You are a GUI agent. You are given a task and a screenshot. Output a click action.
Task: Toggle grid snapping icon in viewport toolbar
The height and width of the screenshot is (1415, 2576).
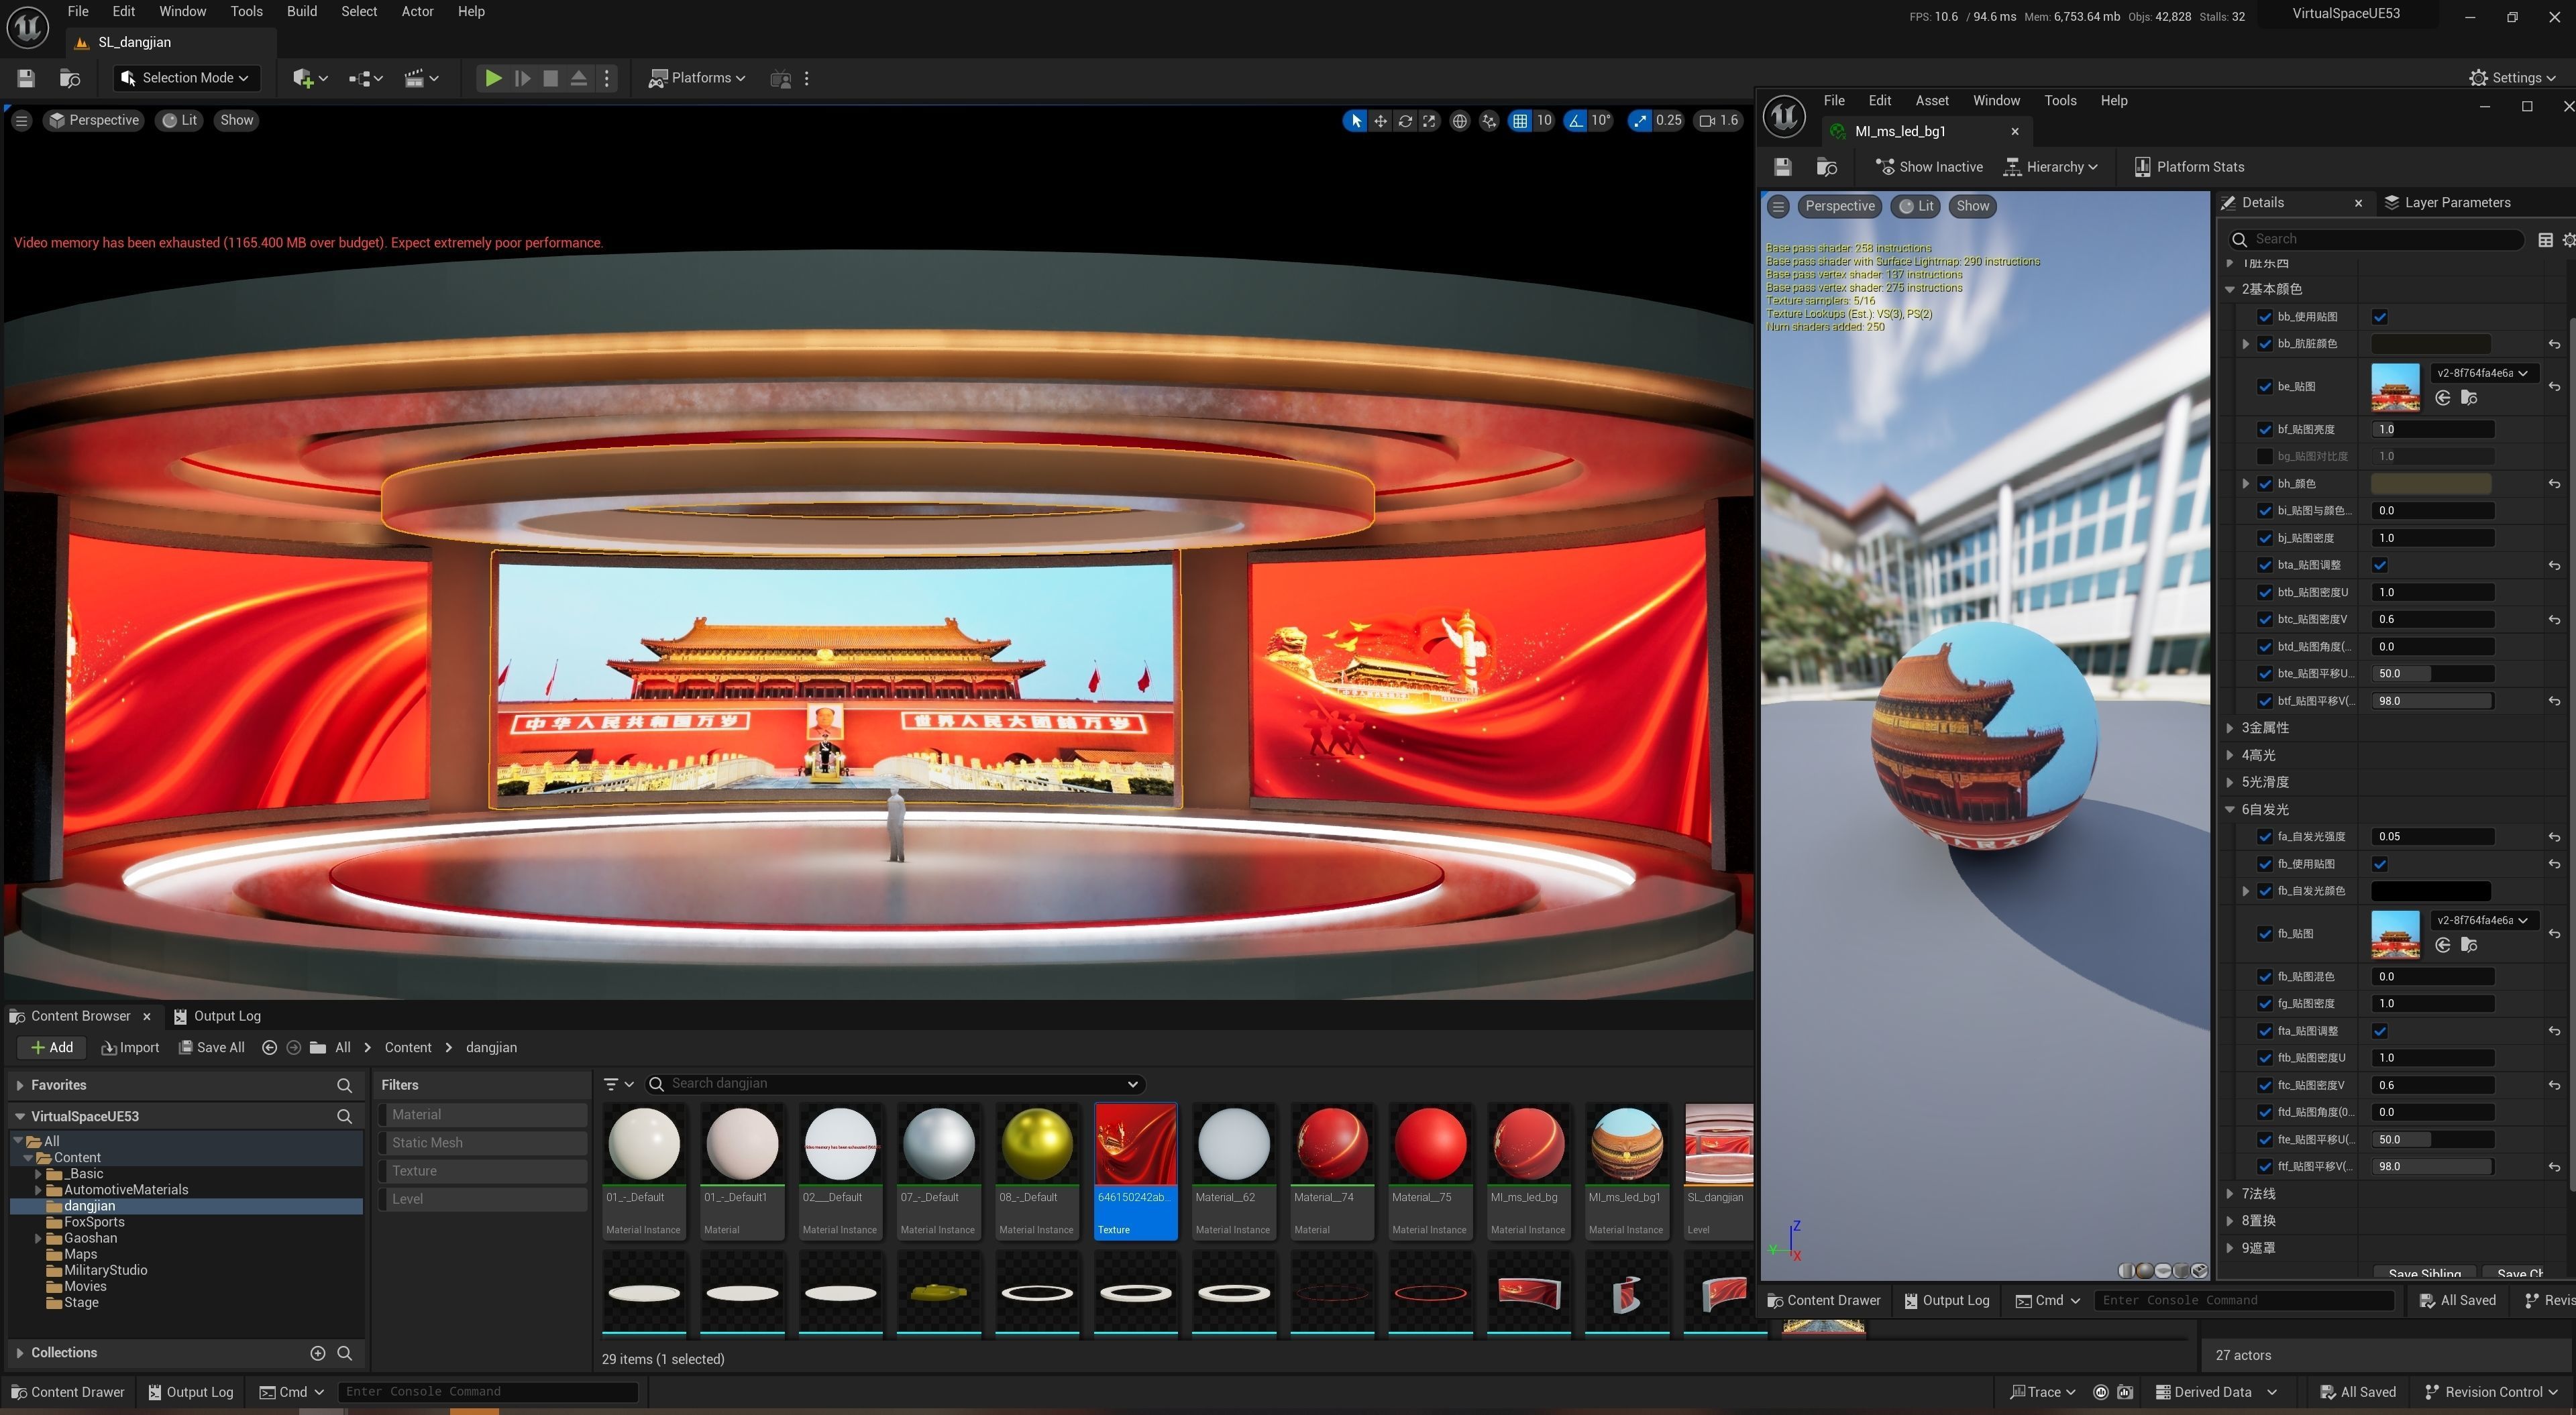click(x=1520, y=121)
